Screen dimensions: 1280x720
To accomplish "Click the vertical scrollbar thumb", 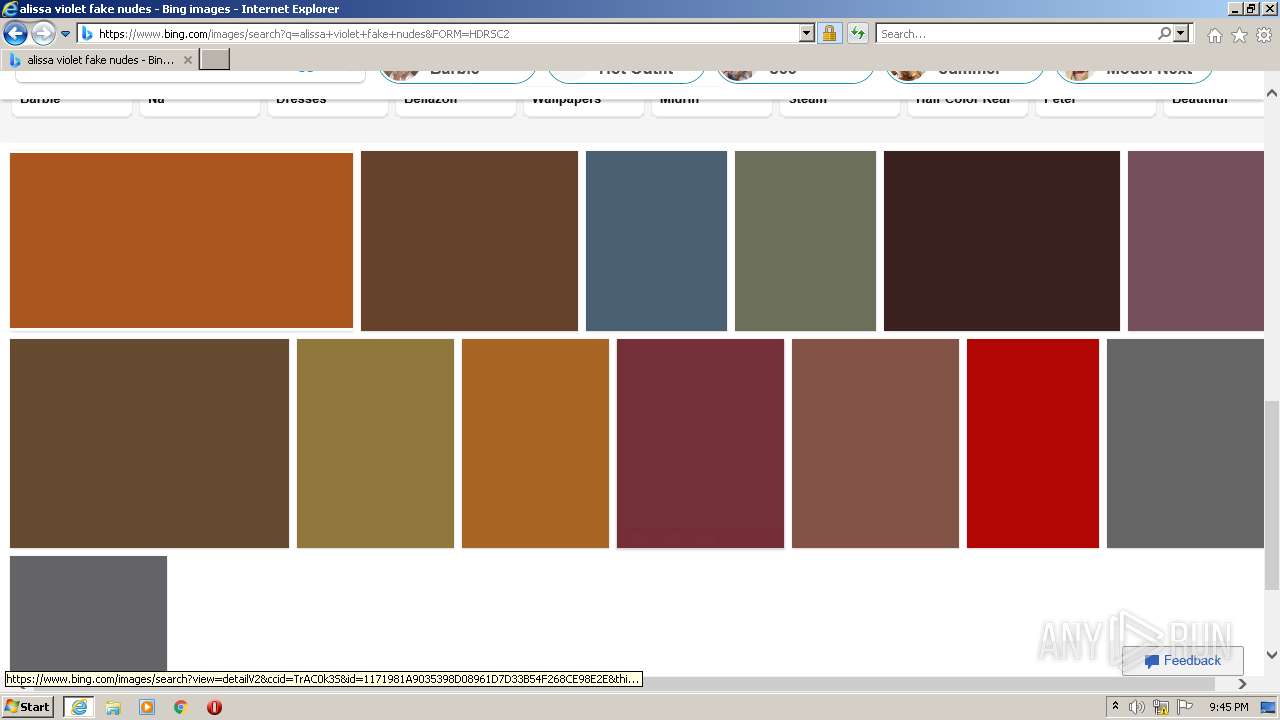I will click(x=1272, y=495).
